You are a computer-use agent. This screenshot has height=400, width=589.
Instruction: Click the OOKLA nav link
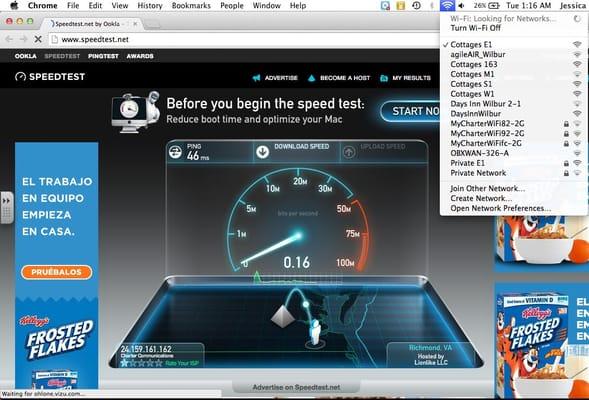click(x=26, y=56)
